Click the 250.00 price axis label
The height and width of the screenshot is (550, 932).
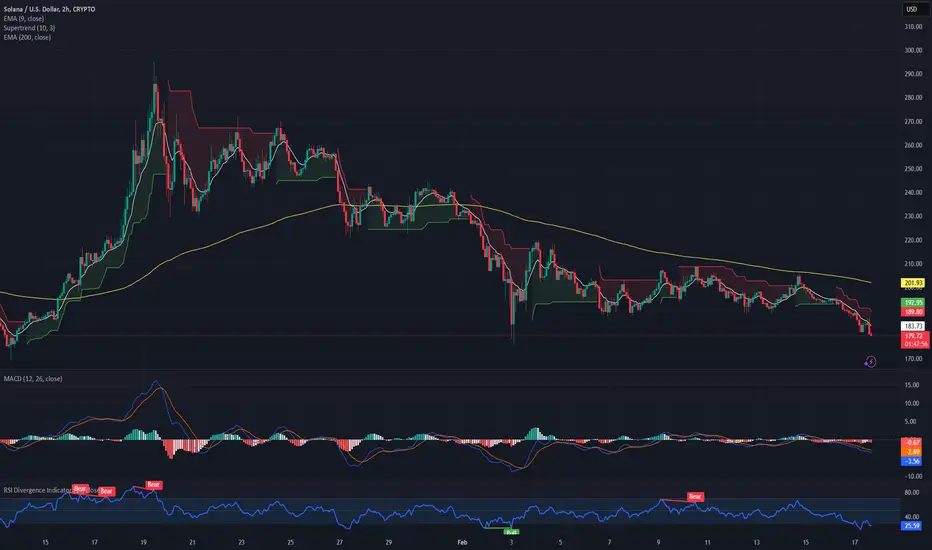(x=913, y=169)
